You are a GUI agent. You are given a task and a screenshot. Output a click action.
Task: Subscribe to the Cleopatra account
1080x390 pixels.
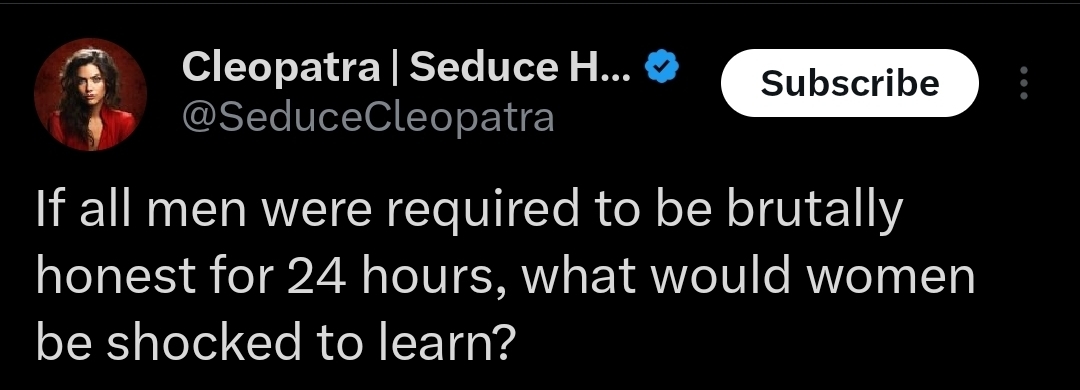coord(849,83)
